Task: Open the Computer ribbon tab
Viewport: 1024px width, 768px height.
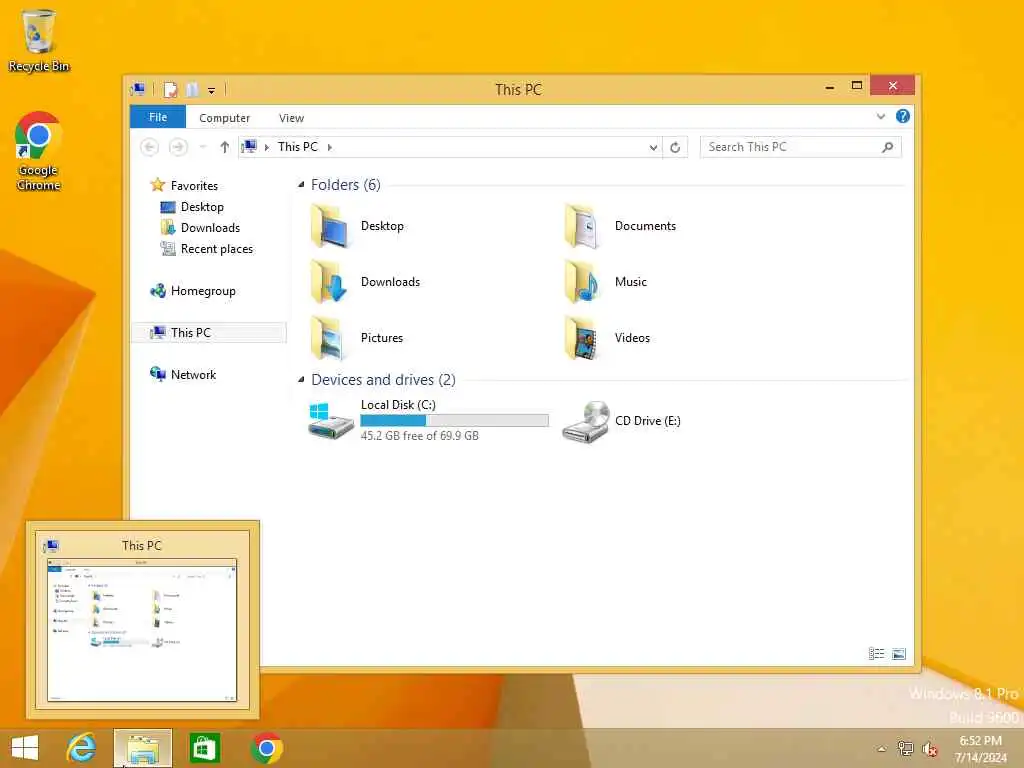Action: [225, 118]
